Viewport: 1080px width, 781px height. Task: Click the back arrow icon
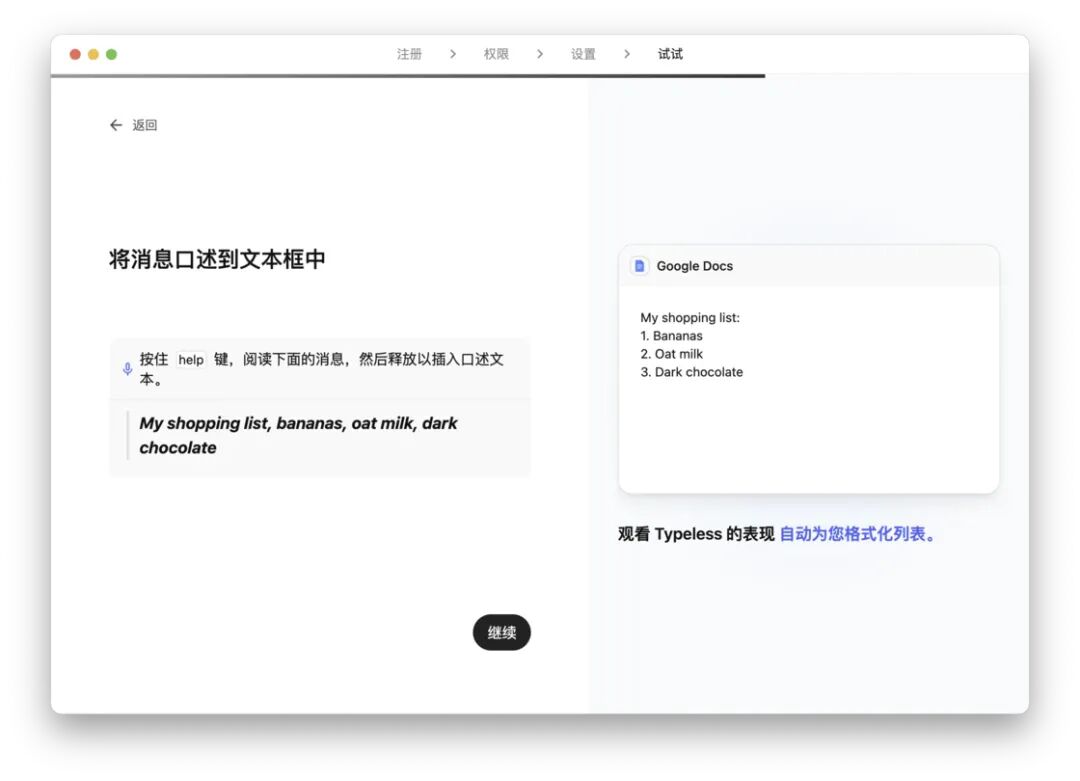click(x=116, y=125)
